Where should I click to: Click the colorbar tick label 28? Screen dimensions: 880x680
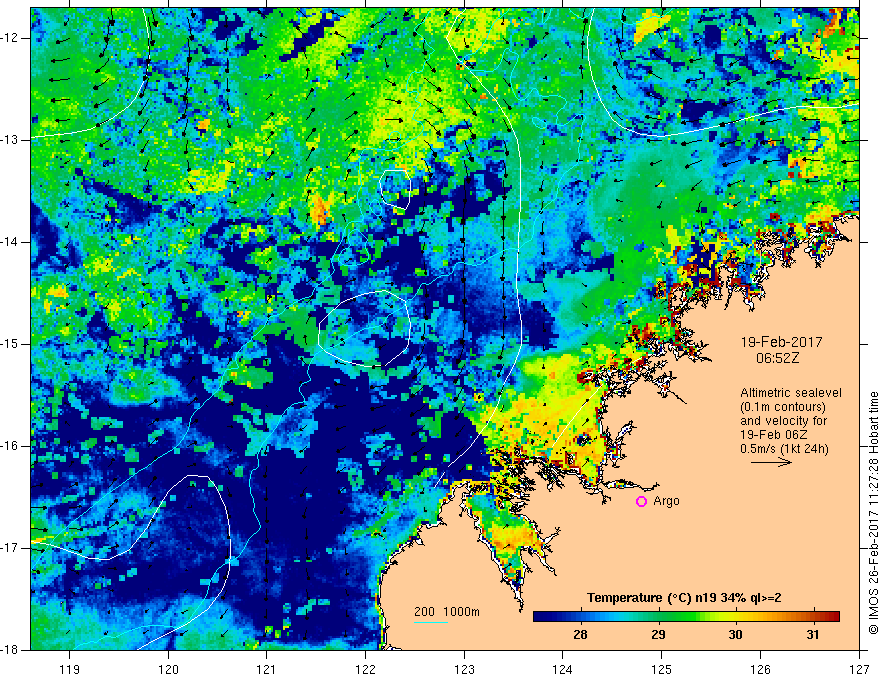(580, 635)
